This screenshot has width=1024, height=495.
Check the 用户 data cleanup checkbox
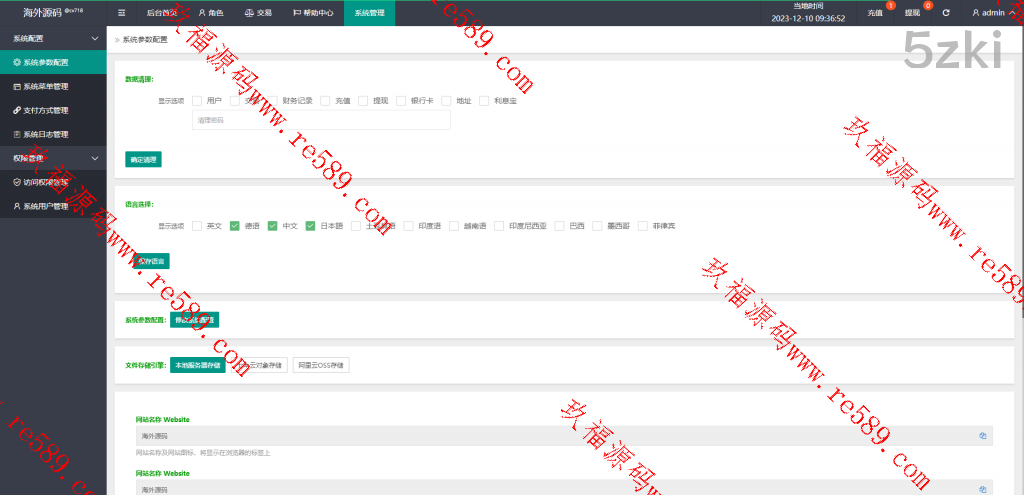click(x=197, y=100)
